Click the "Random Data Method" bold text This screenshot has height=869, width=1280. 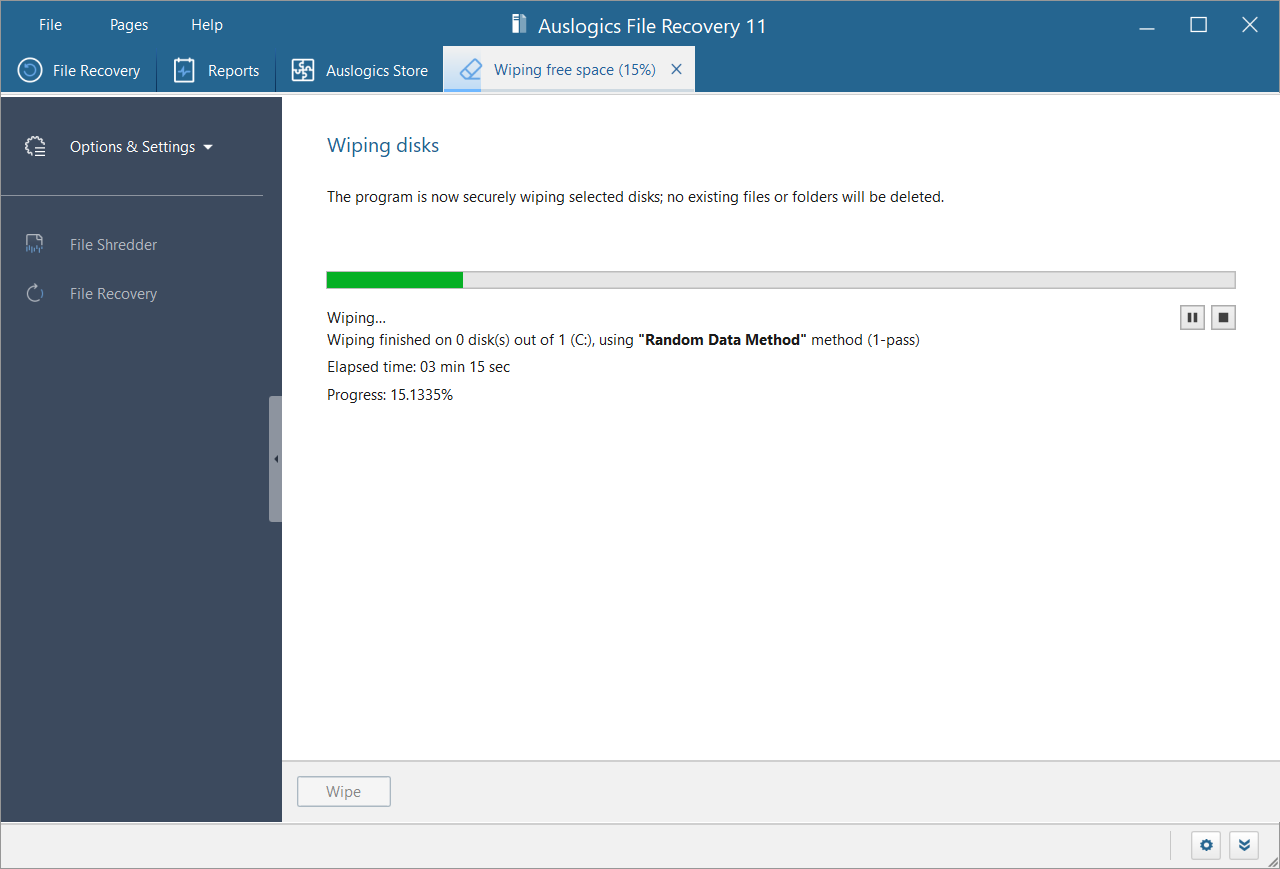click(722, 340)
